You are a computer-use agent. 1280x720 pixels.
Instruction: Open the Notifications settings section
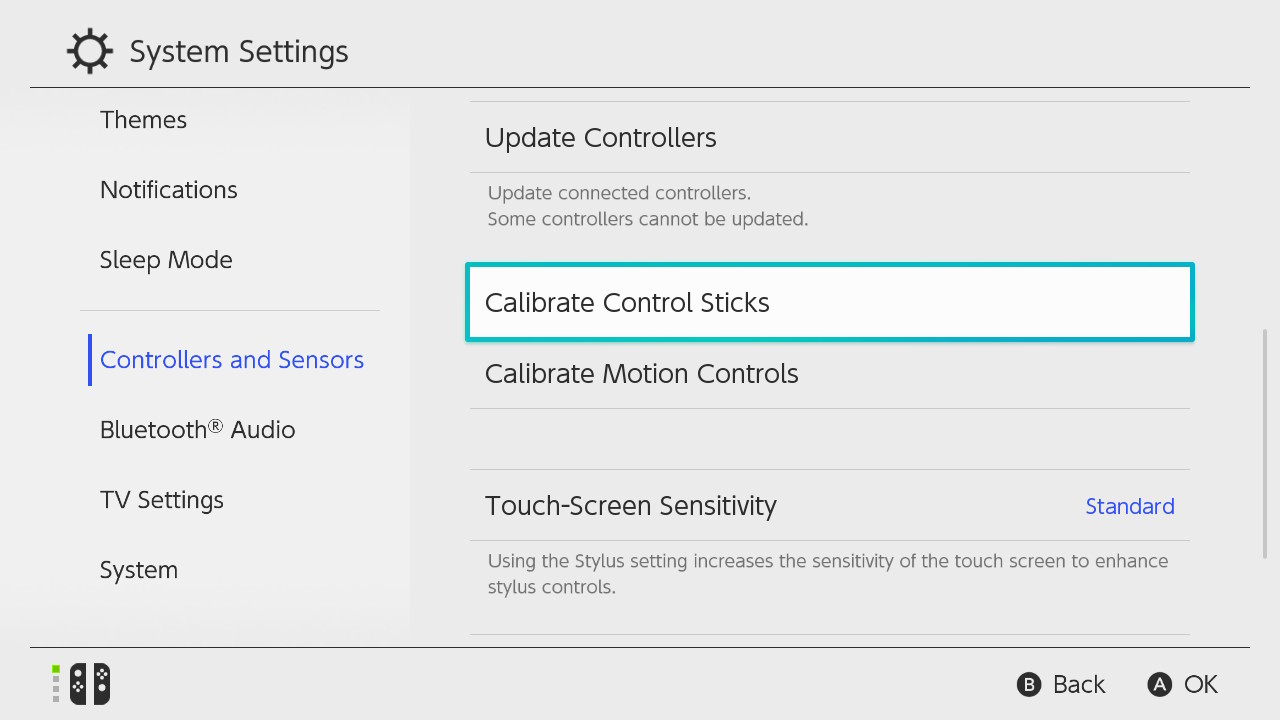click(x=169, y=190)
